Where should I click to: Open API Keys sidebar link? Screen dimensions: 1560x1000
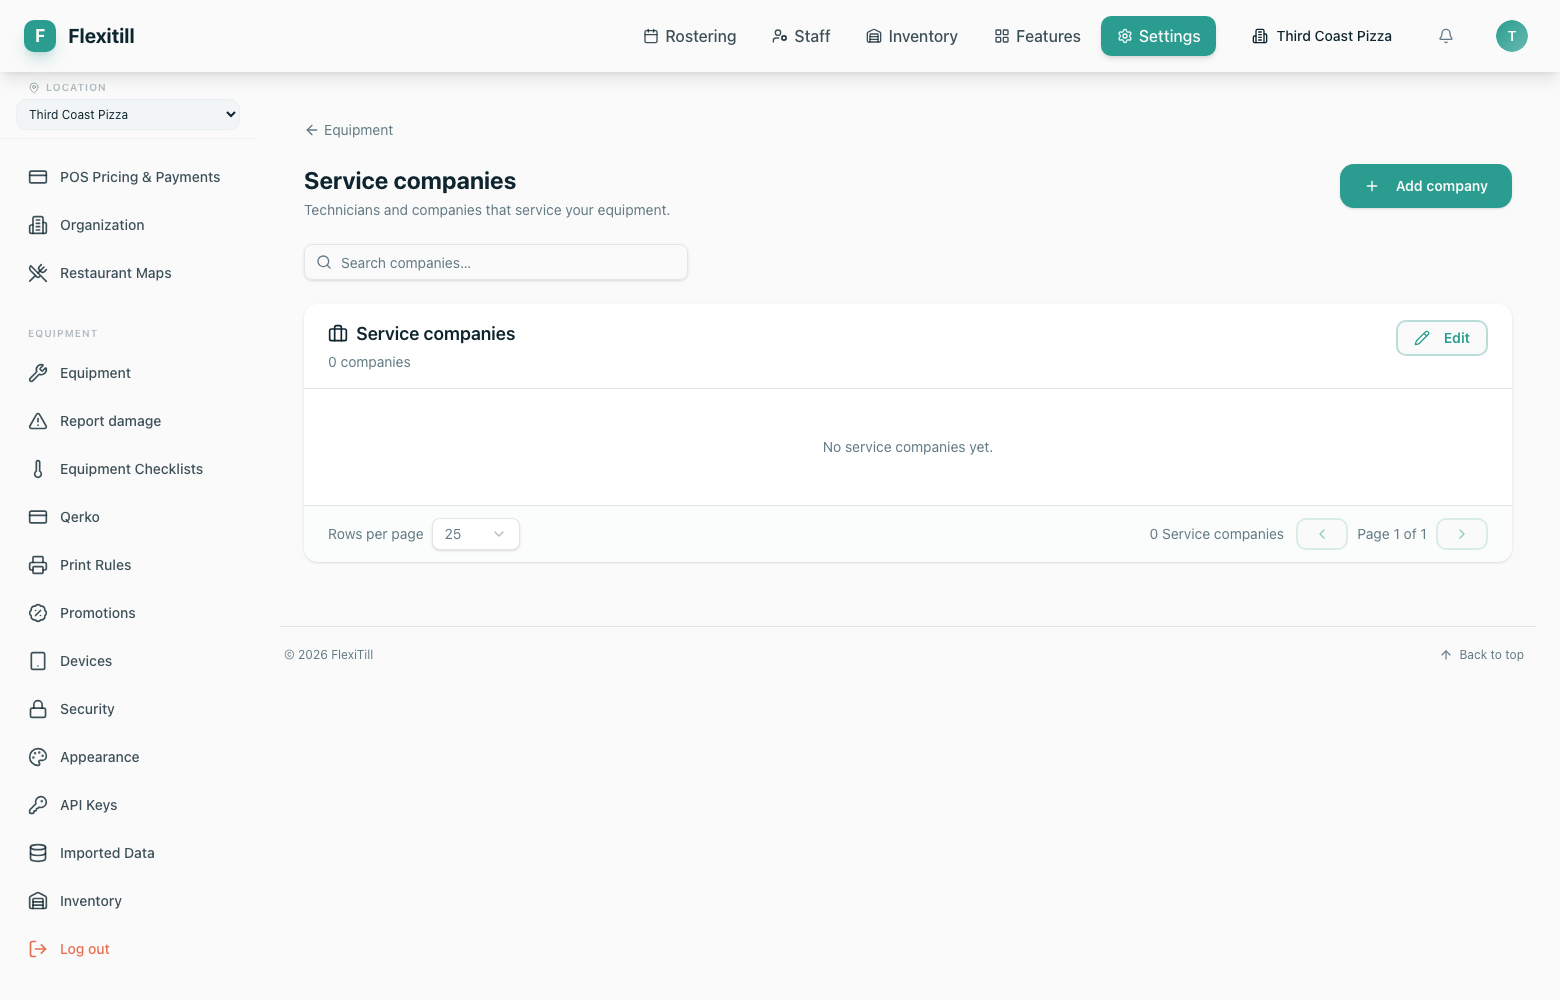pyautogui.click(x=128, y=805)
